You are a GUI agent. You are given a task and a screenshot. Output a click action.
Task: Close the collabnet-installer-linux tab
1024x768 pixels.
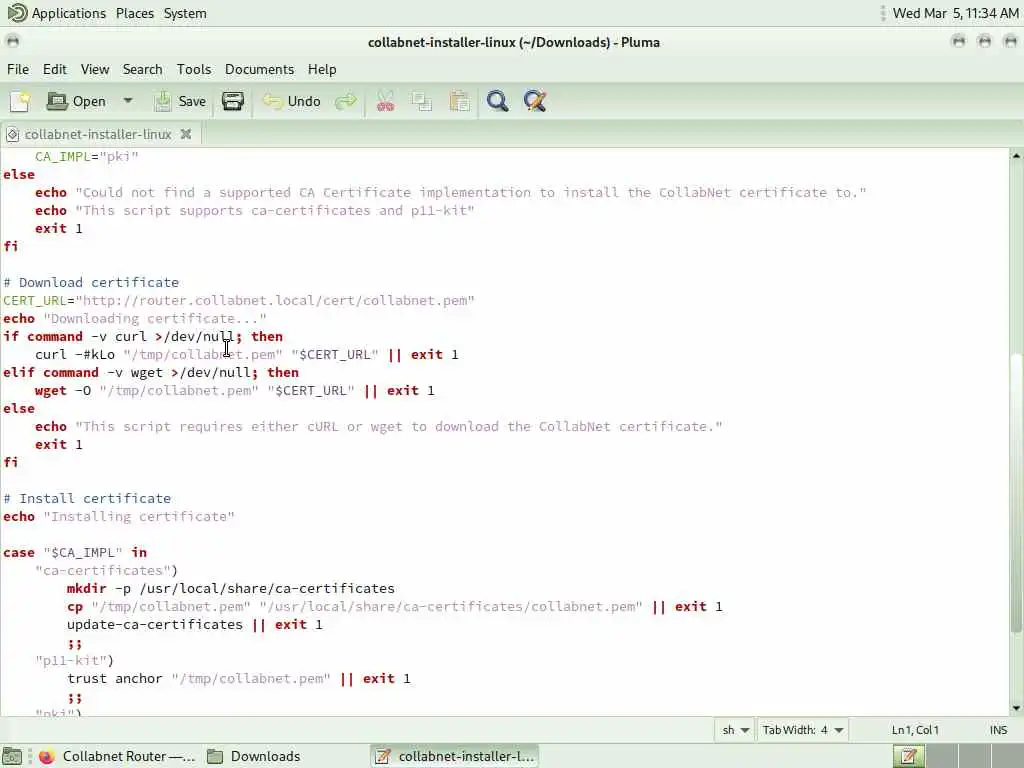click(186, 134)
